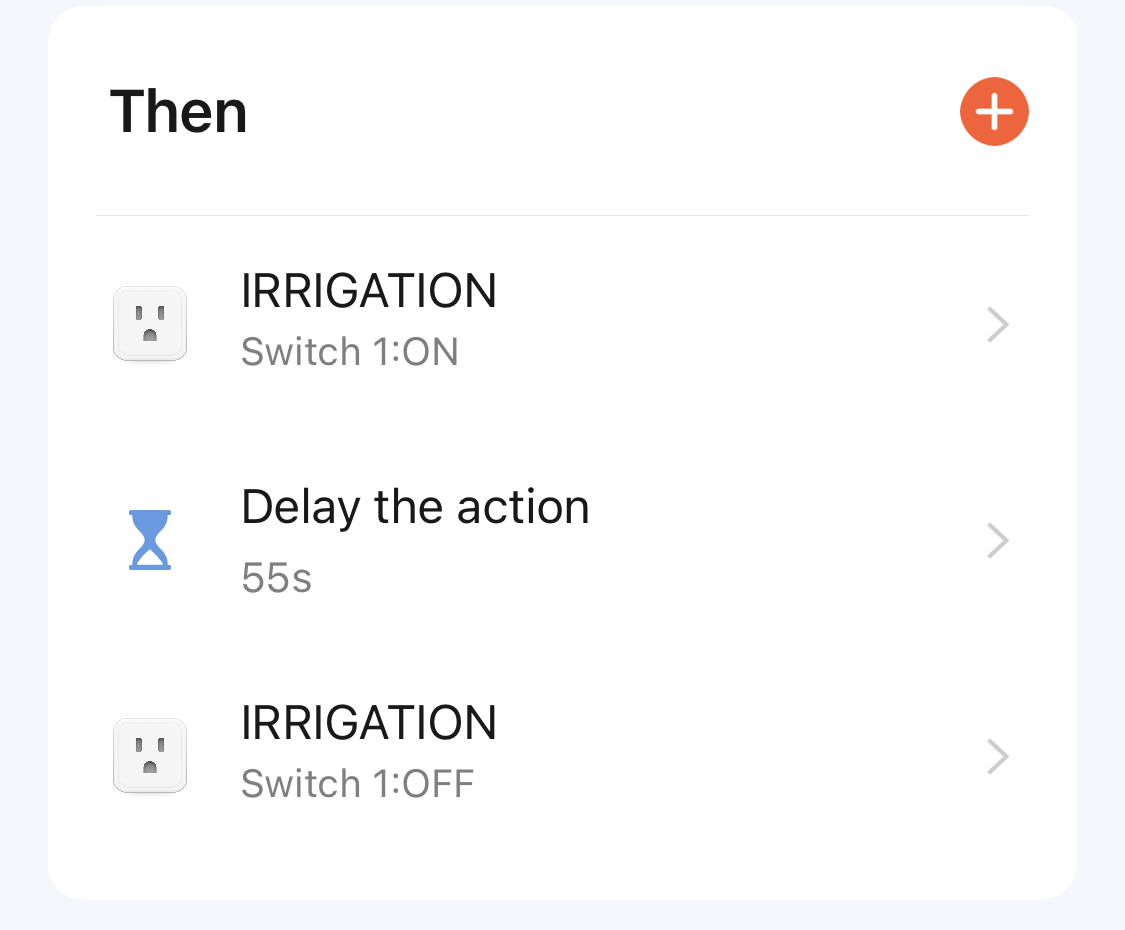This screenshot has height=930, width=1125.
Task: Click the gray background below the card
Action: coord(562,915)
